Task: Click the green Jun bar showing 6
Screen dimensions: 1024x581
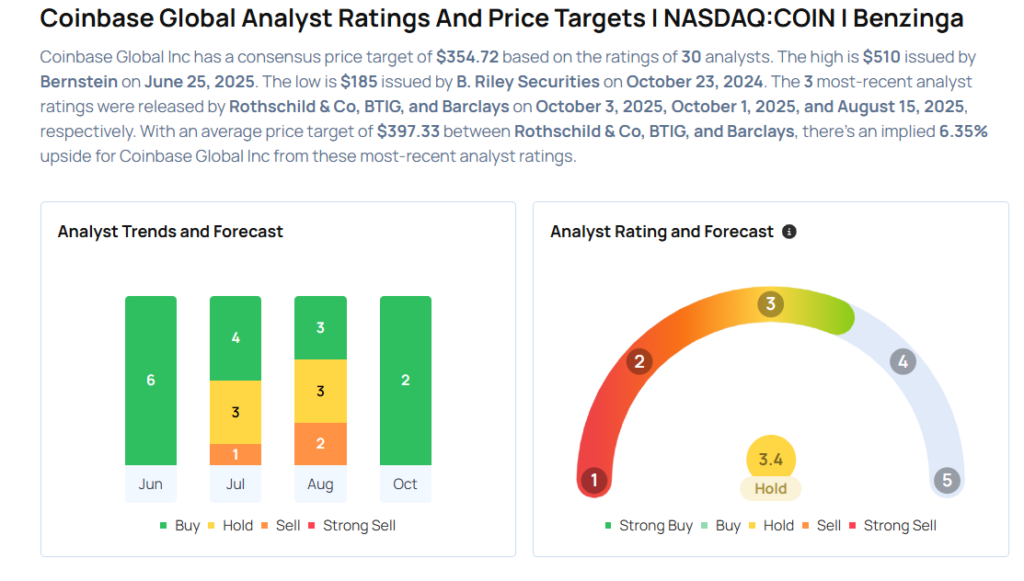Action: tap(150, 380)
